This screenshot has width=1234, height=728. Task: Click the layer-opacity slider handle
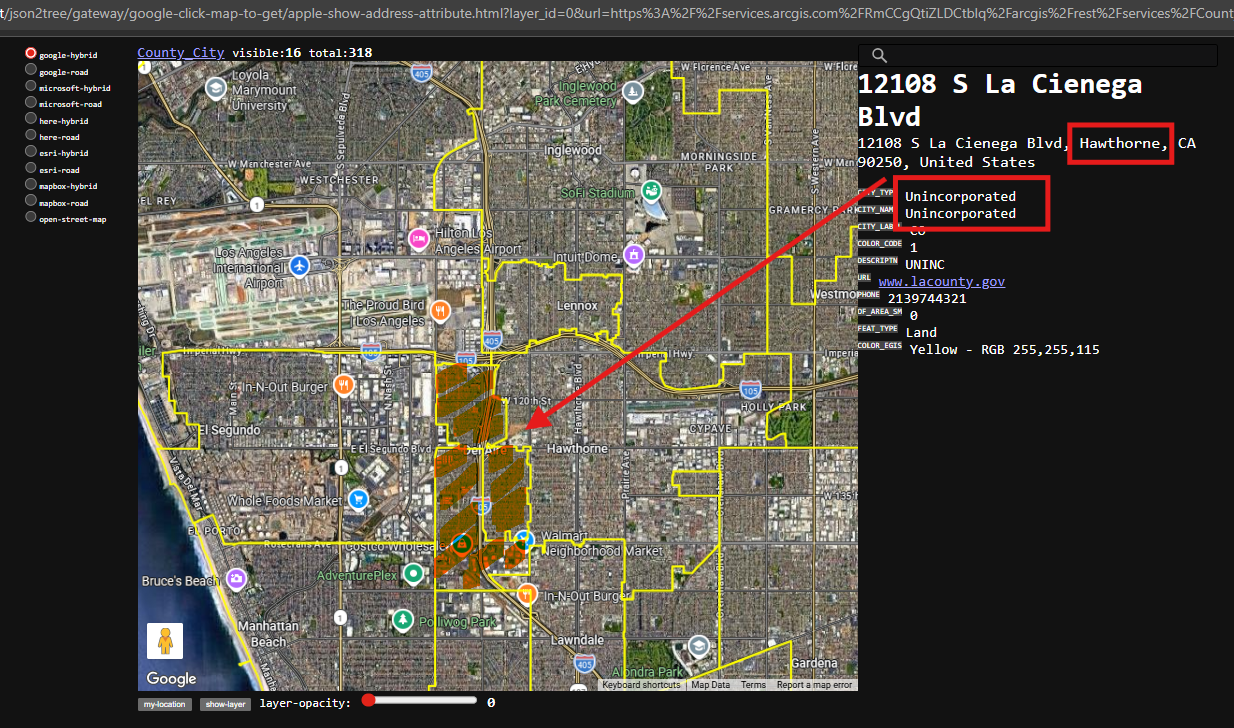pyautogui.click(x=369, y=701)
